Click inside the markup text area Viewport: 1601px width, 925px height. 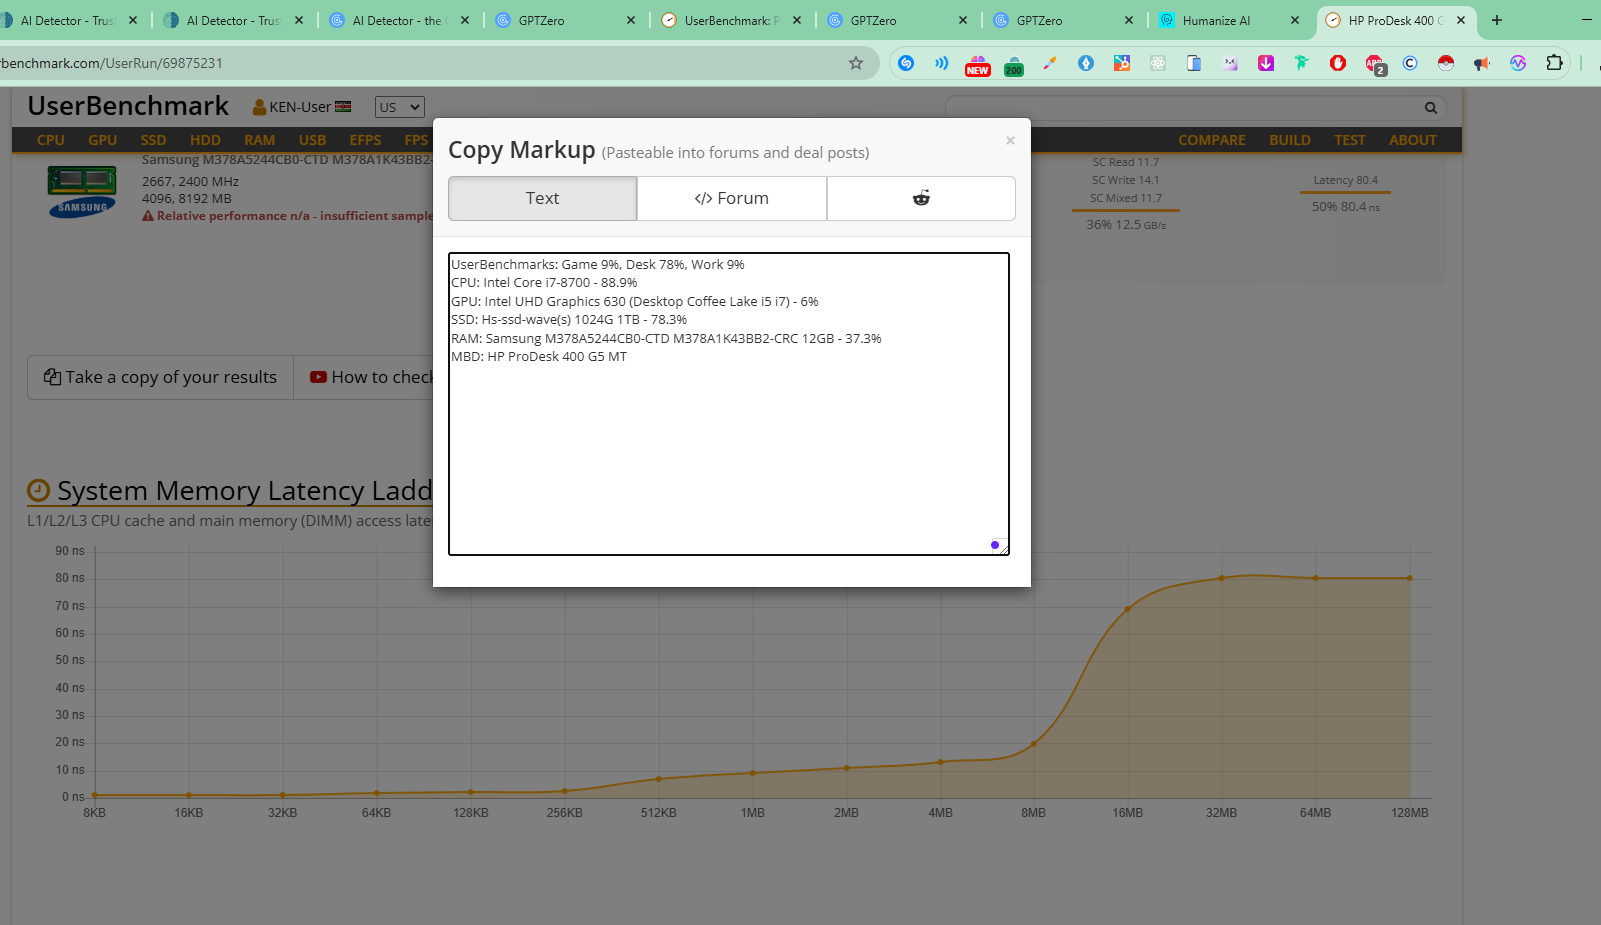pyautogui.click(x=728, y=450)
